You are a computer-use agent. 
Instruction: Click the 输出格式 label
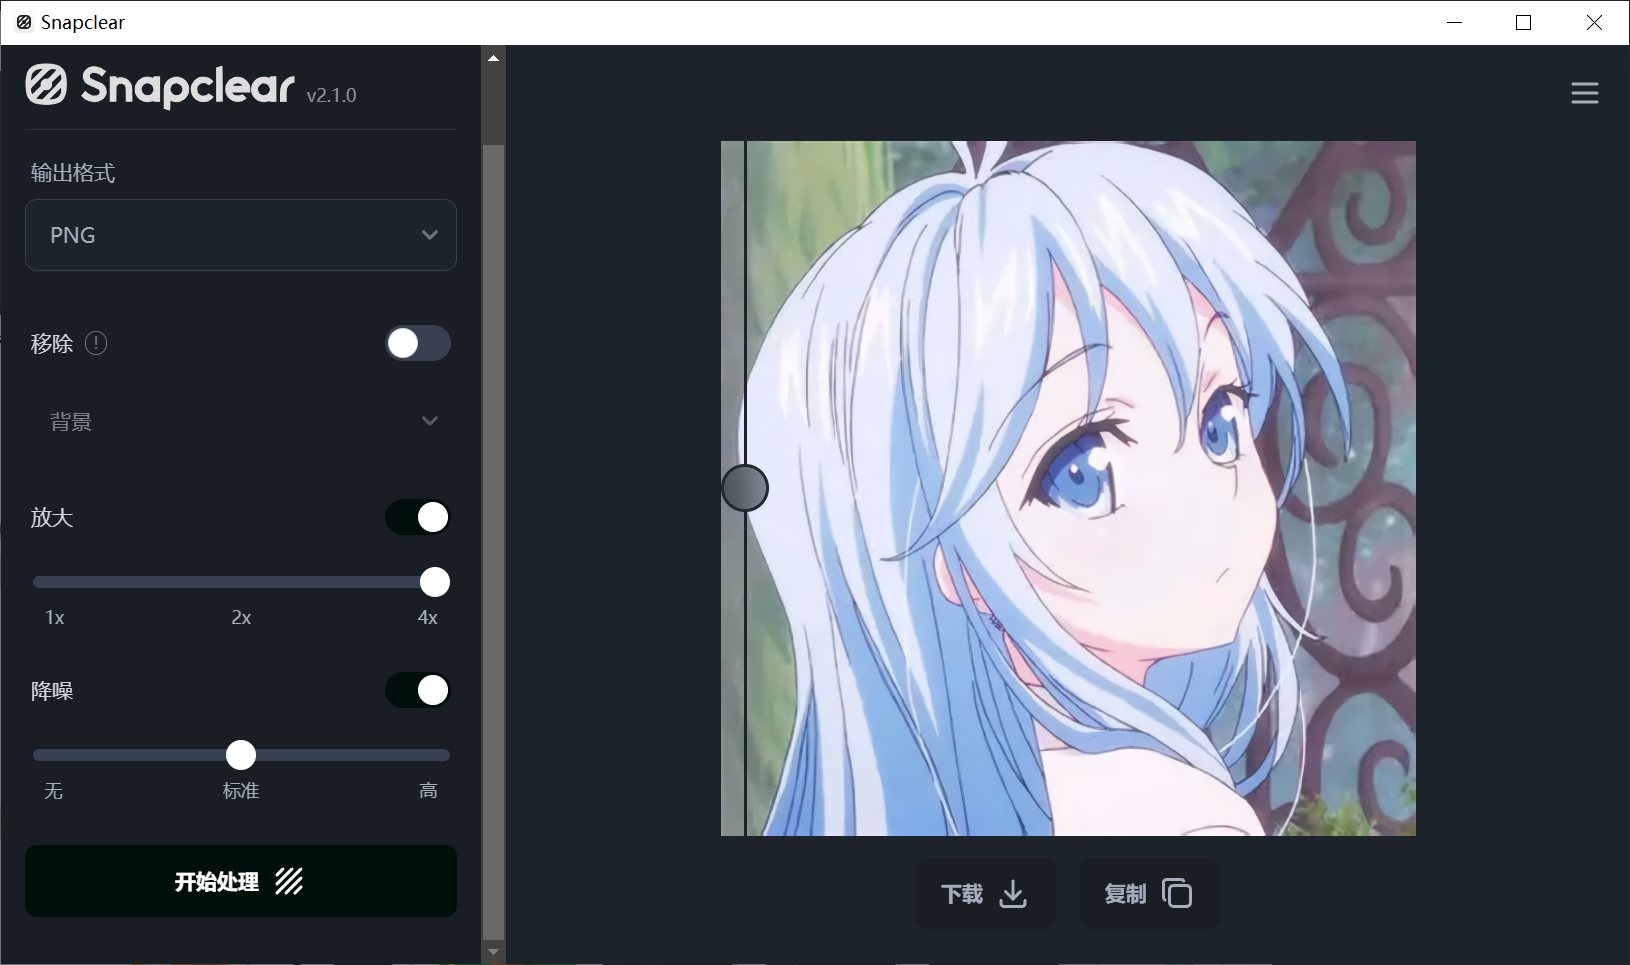73,173
